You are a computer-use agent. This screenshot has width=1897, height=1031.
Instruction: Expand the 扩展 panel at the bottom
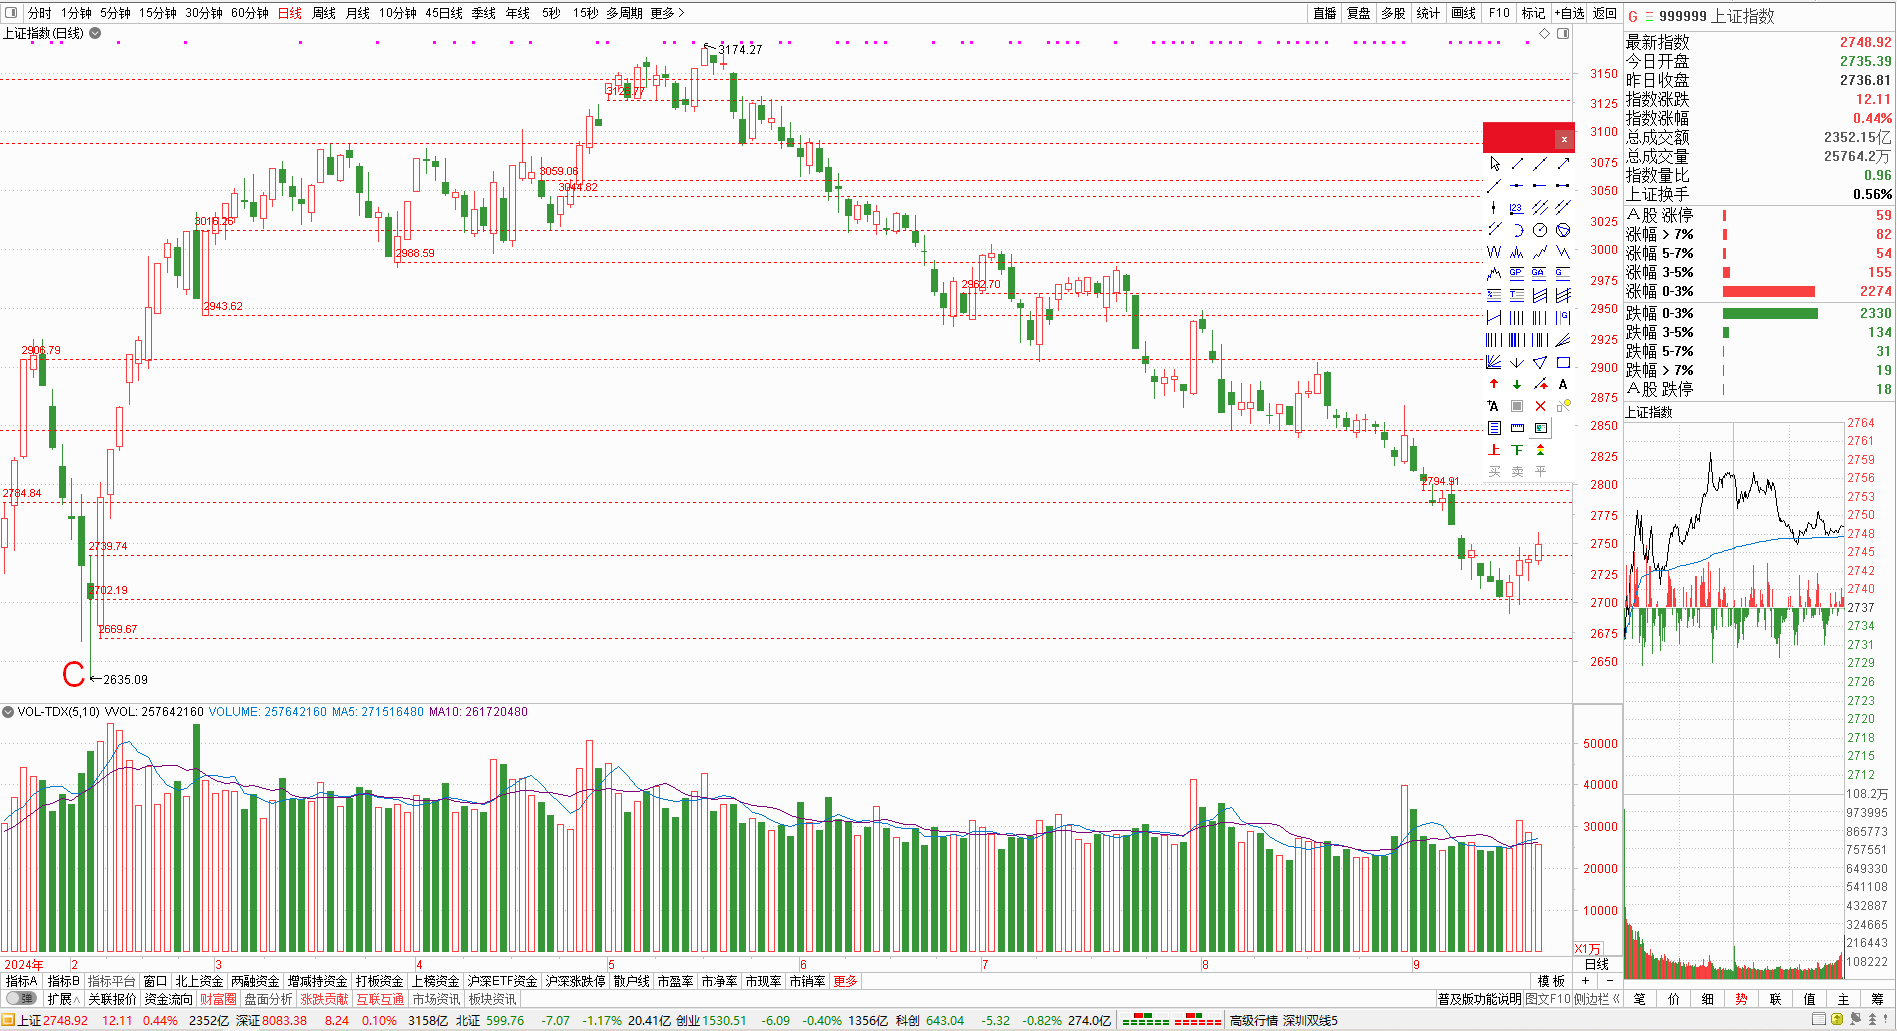tap(62, 999)
